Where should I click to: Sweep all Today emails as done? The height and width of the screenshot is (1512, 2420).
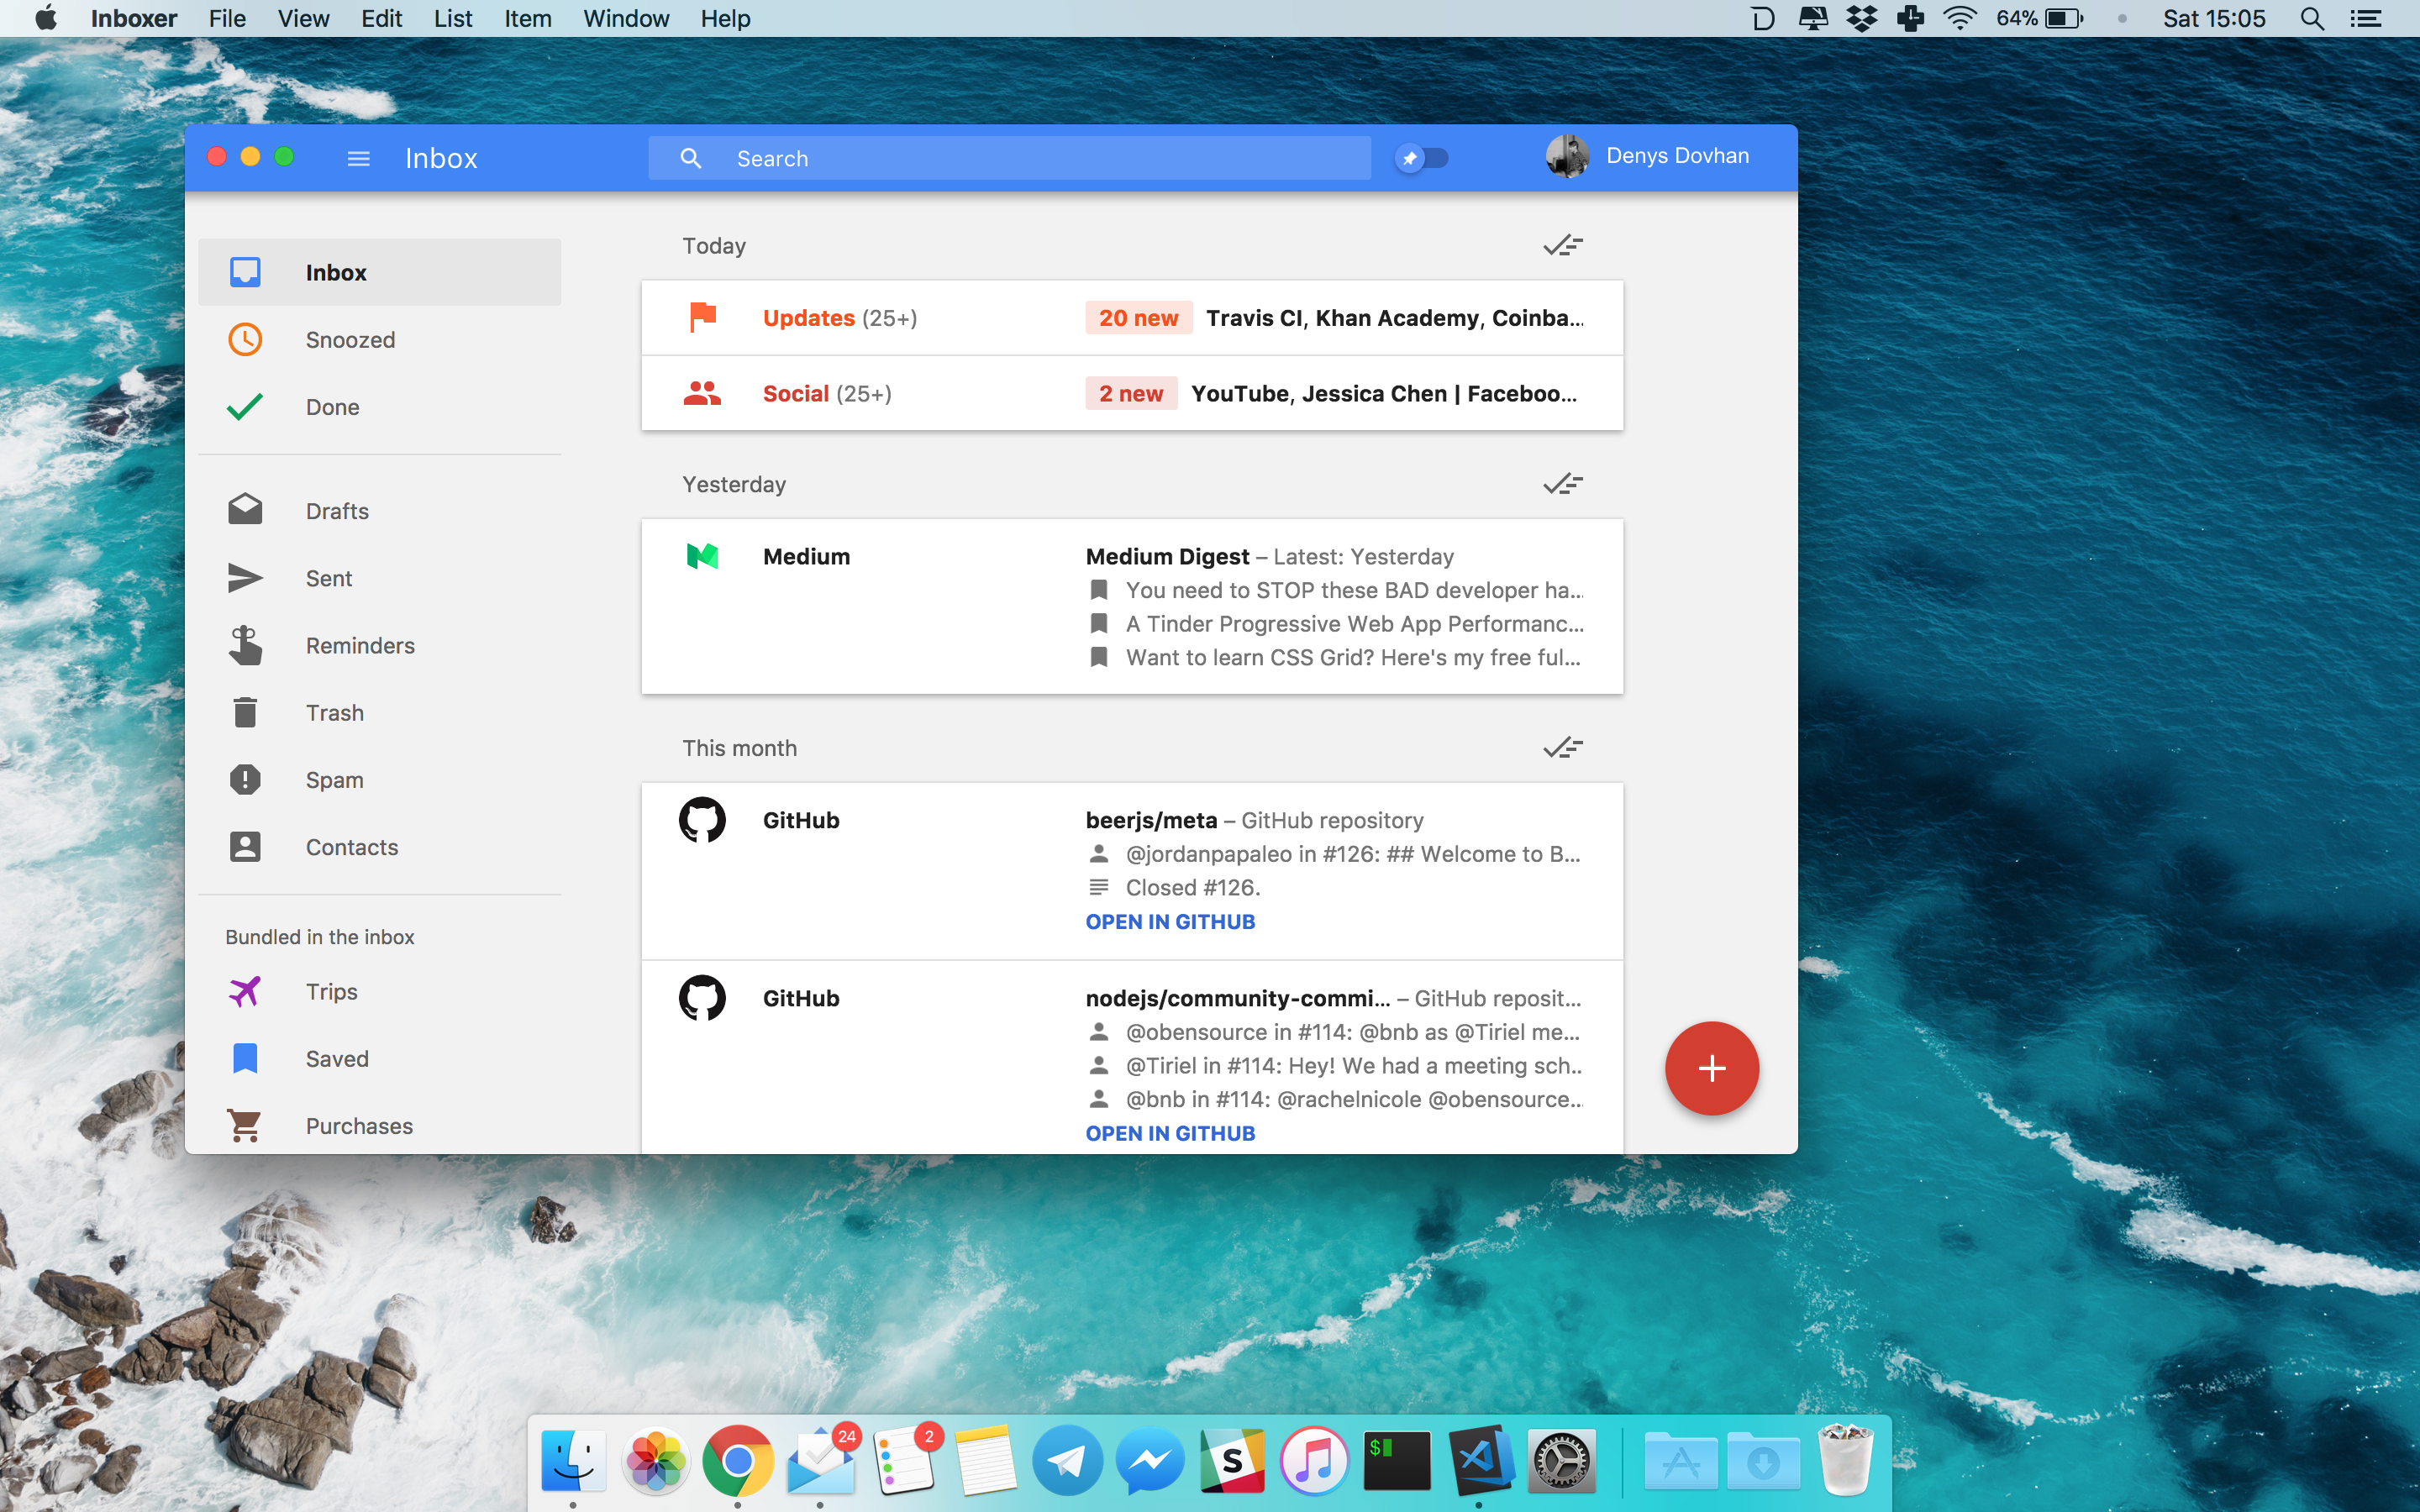click(1563, 246)
